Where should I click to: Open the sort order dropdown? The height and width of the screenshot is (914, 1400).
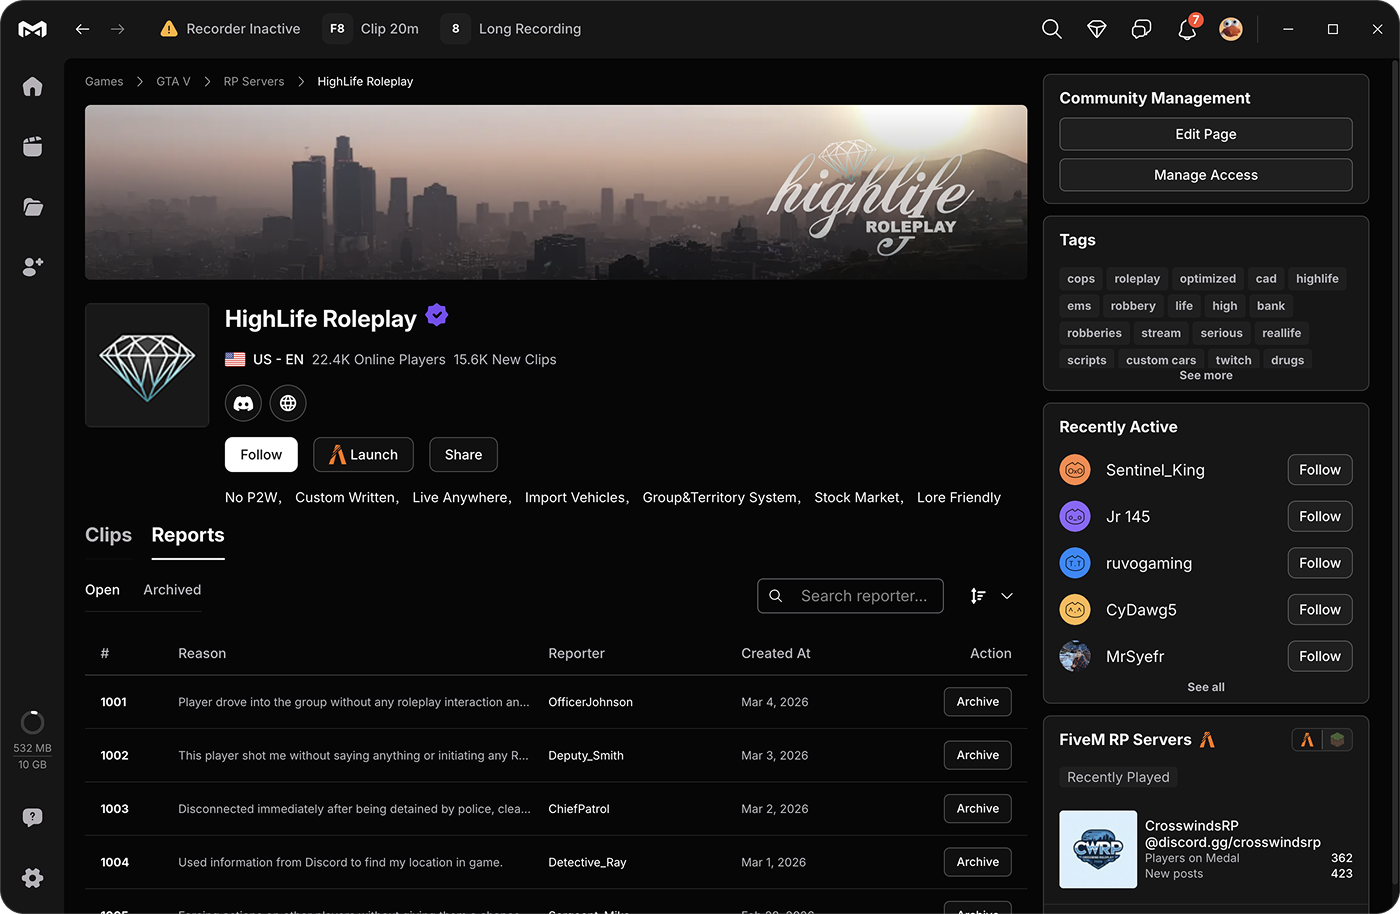(x=992, y=596)
